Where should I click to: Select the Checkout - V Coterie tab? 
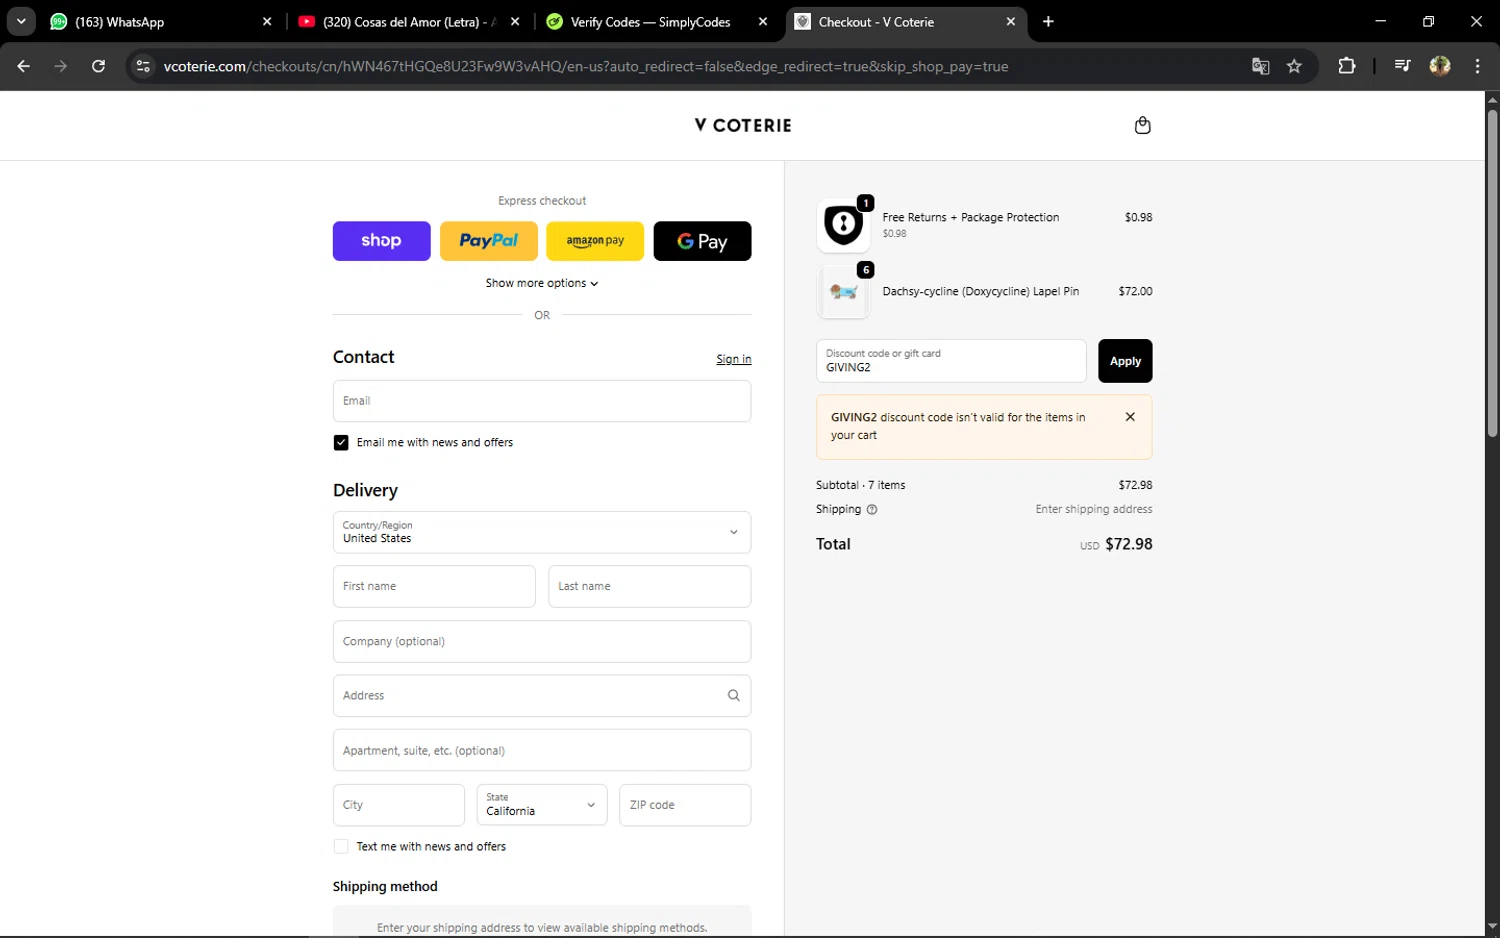pyautogui.click(x=905, y=21)
